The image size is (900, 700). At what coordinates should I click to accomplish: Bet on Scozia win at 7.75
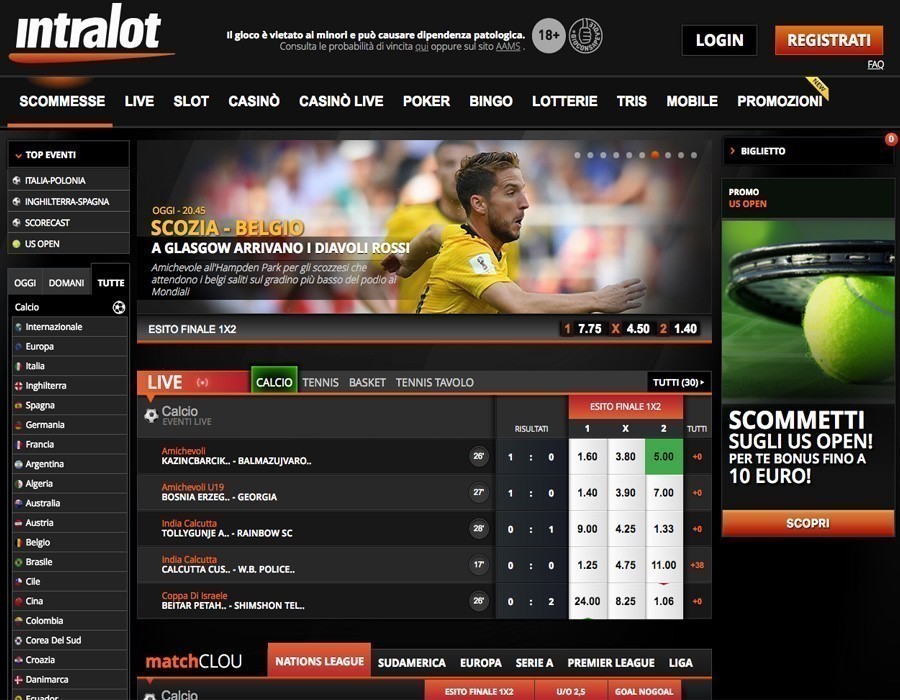click(x=583, y=329)
